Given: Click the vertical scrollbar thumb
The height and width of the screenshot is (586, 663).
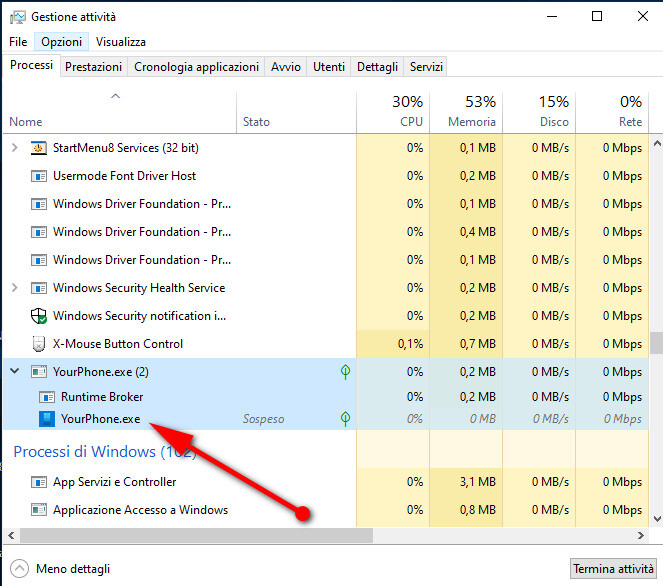Looking at the screenshot, I should point(657,342).
